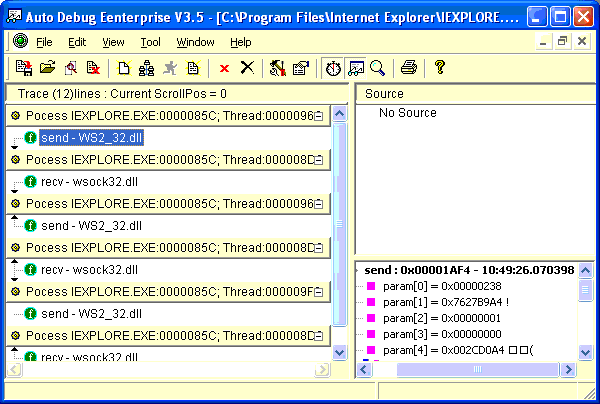Click pink square beside param[0]
This screenshot has width=600, height=404.
(x=371, y=286)
